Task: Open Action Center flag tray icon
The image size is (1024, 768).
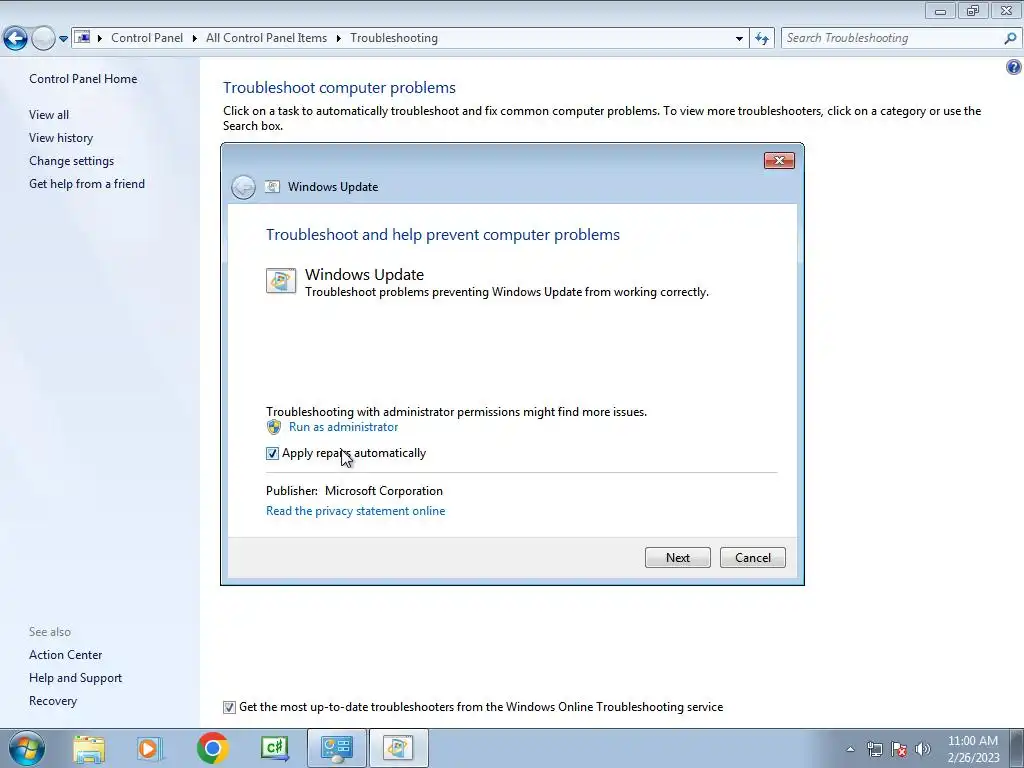Action: [x=899, y=749]
